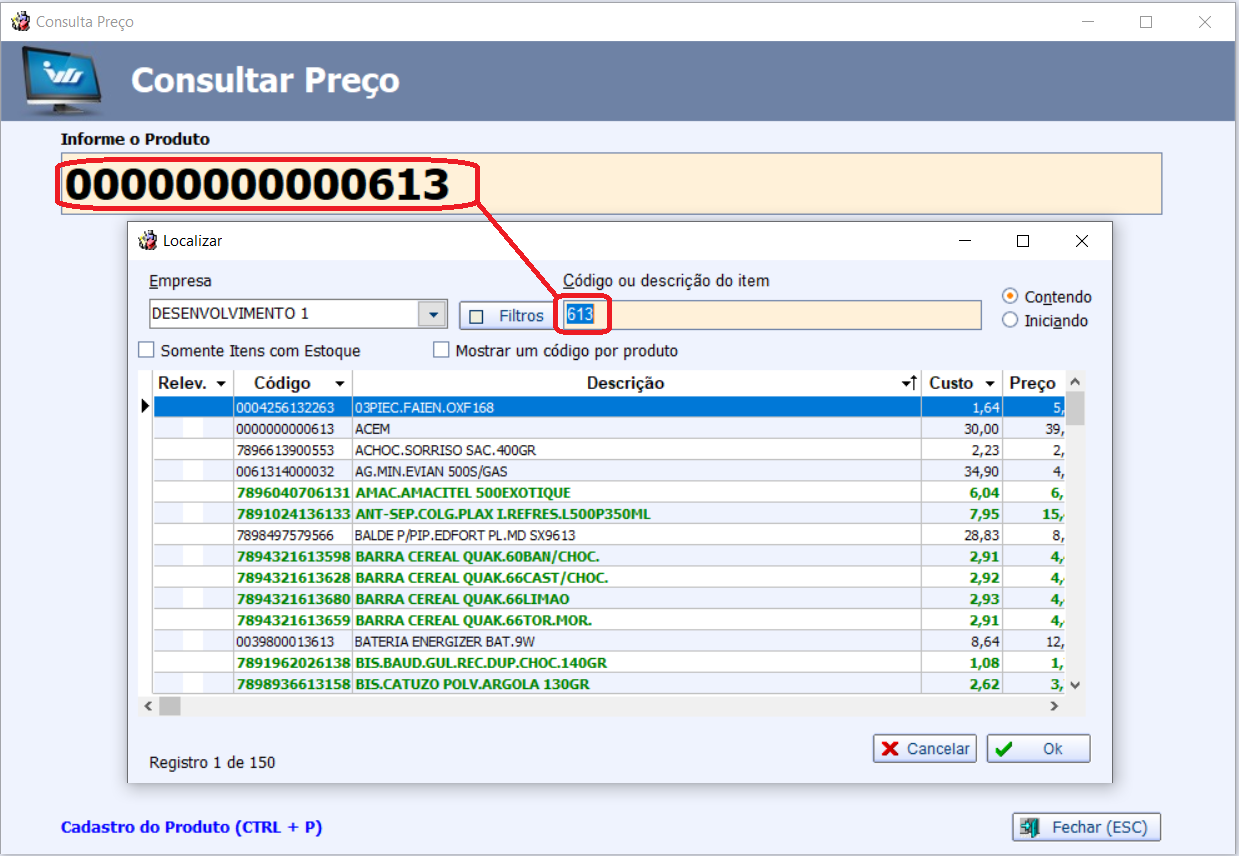The image size is (1239, 856).
Task: Select the Iniciando radio option
Action: click(1010, 321)
